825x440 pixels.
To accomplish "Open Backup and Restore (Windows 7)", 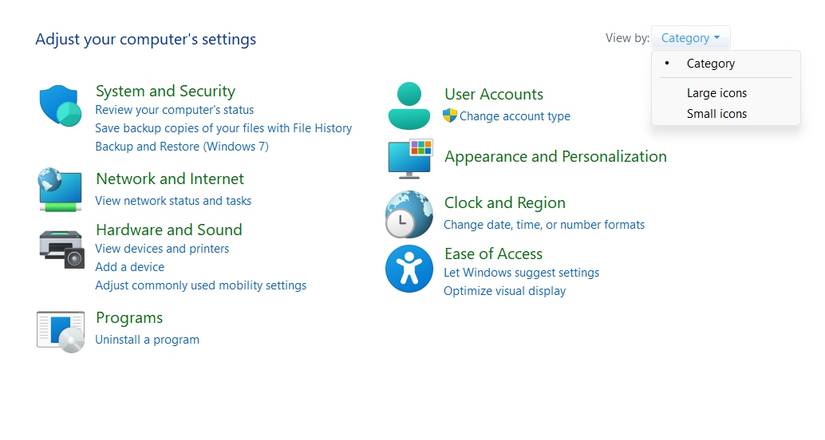I will point(181,146).
